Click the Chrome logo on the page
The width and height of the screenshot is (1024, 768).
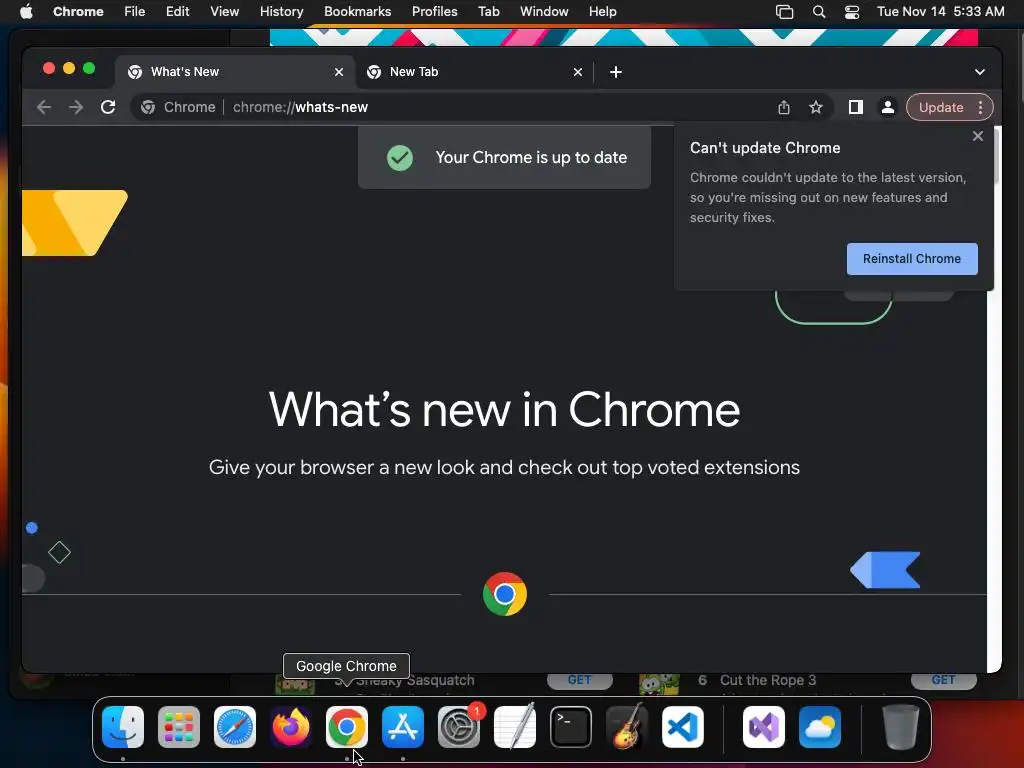click(505, 594)
